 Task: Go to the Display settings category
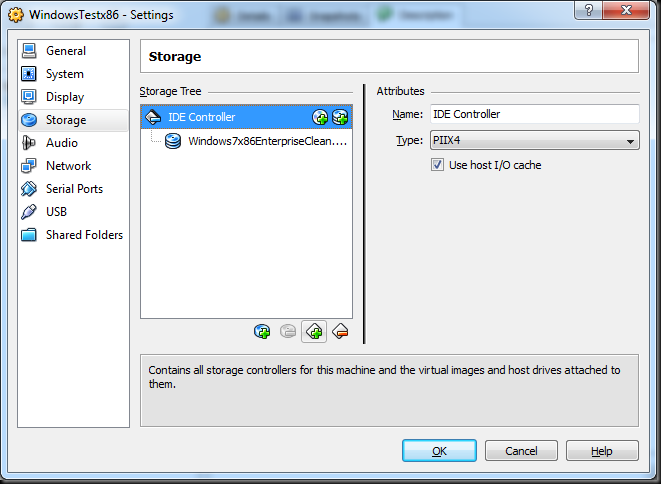pyautogui.click(x=65, y=97)
